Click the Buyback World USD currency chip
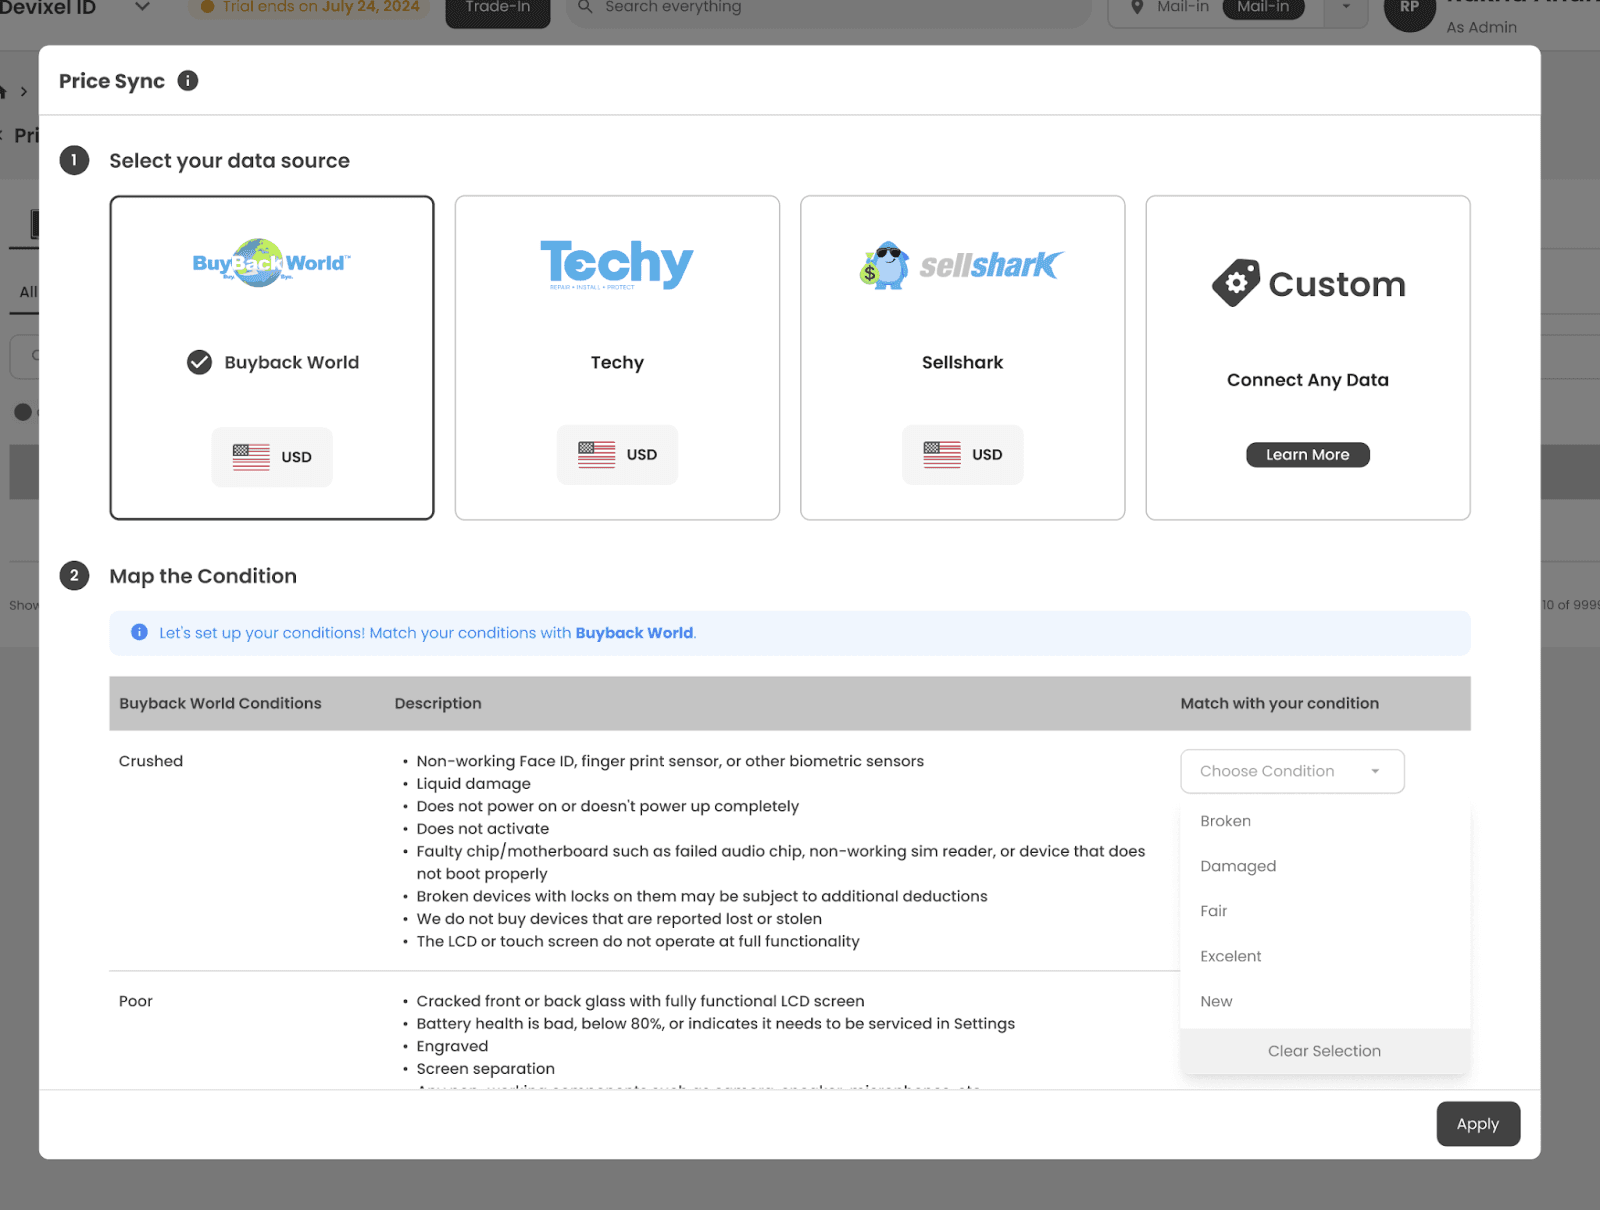The height and width of the screenshot is (1210, 1600). (272, 457)
